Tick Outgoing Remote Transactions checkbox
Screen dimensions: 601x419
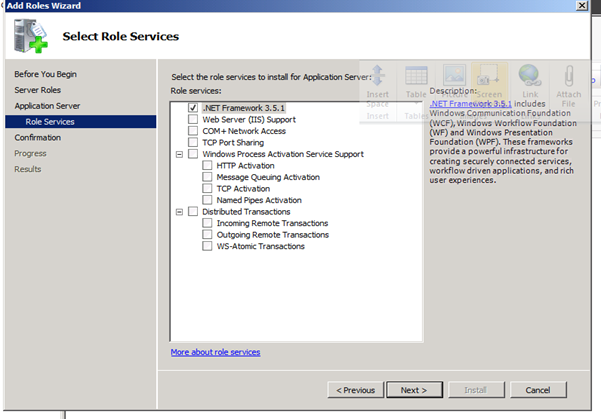pyautogui.click(x=207, y=234)
